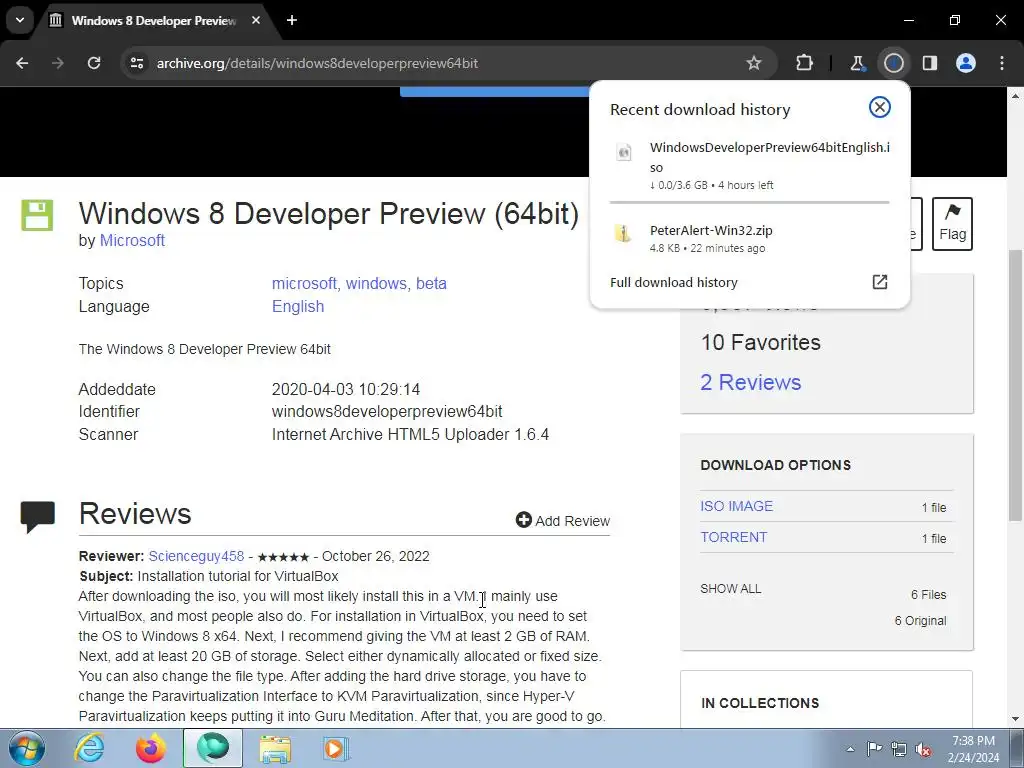
Task: Select TORRENT download option
Action: click(x=733, y=537)
